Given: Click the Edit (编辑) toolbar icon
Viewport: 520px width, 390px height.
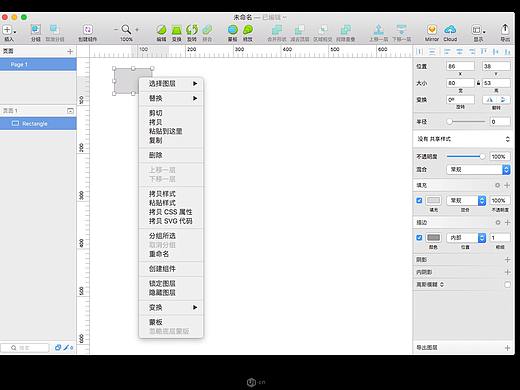Looking at the screenshot, I should tap(162, 30).
